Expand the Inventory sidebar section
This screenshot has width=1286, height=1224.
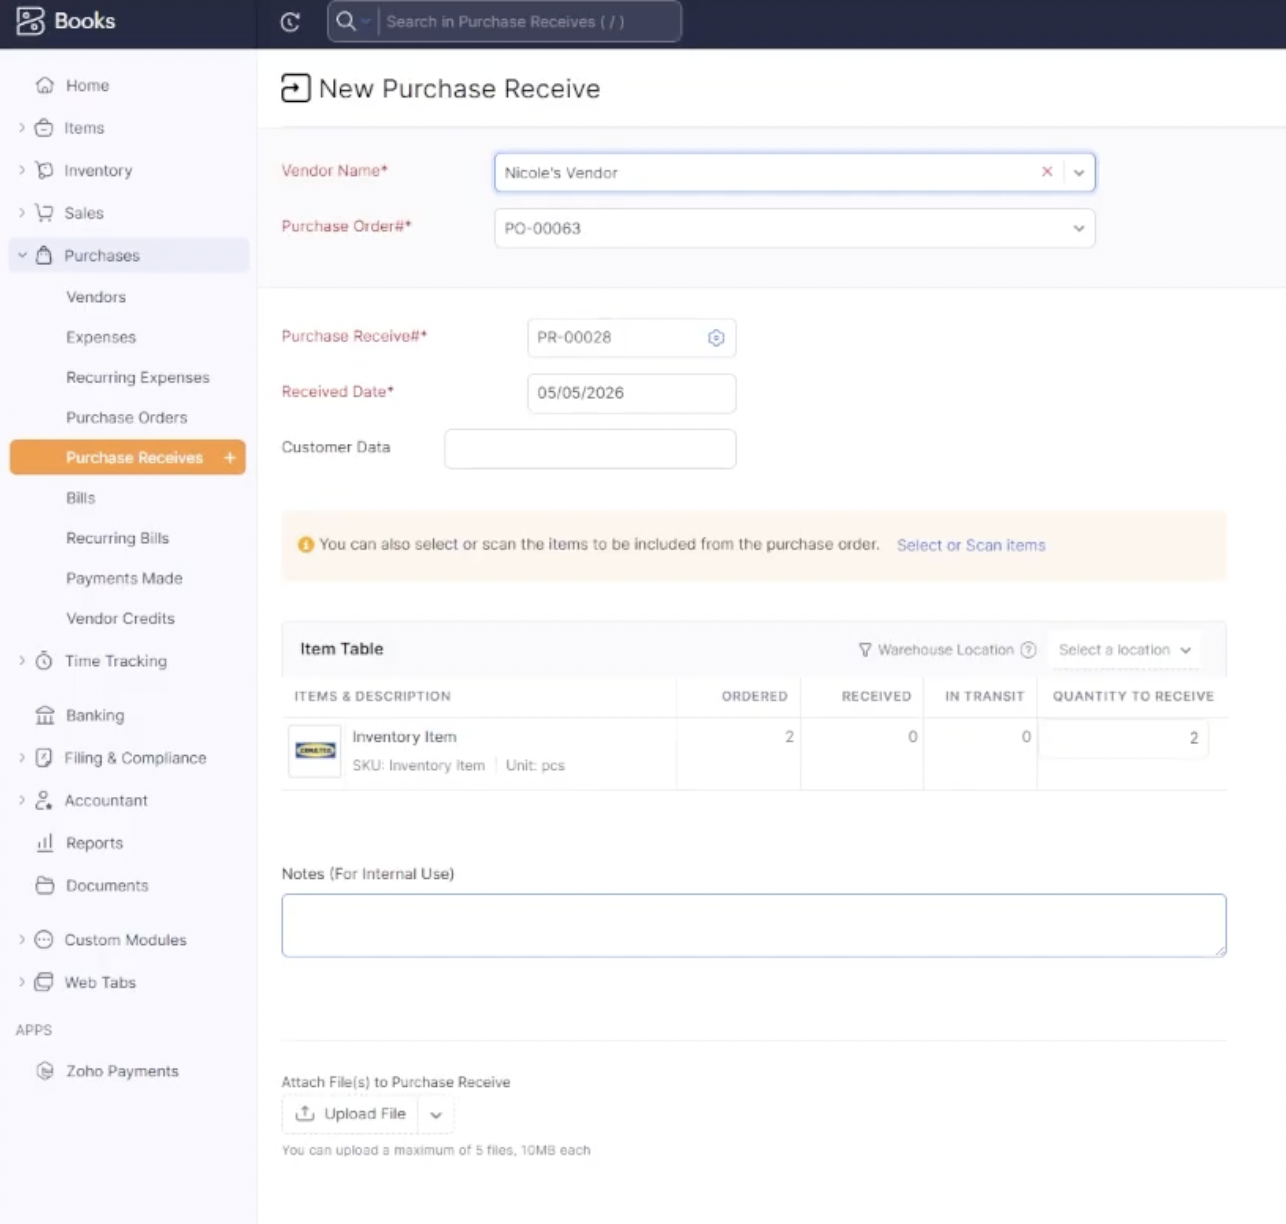(21, 170)
